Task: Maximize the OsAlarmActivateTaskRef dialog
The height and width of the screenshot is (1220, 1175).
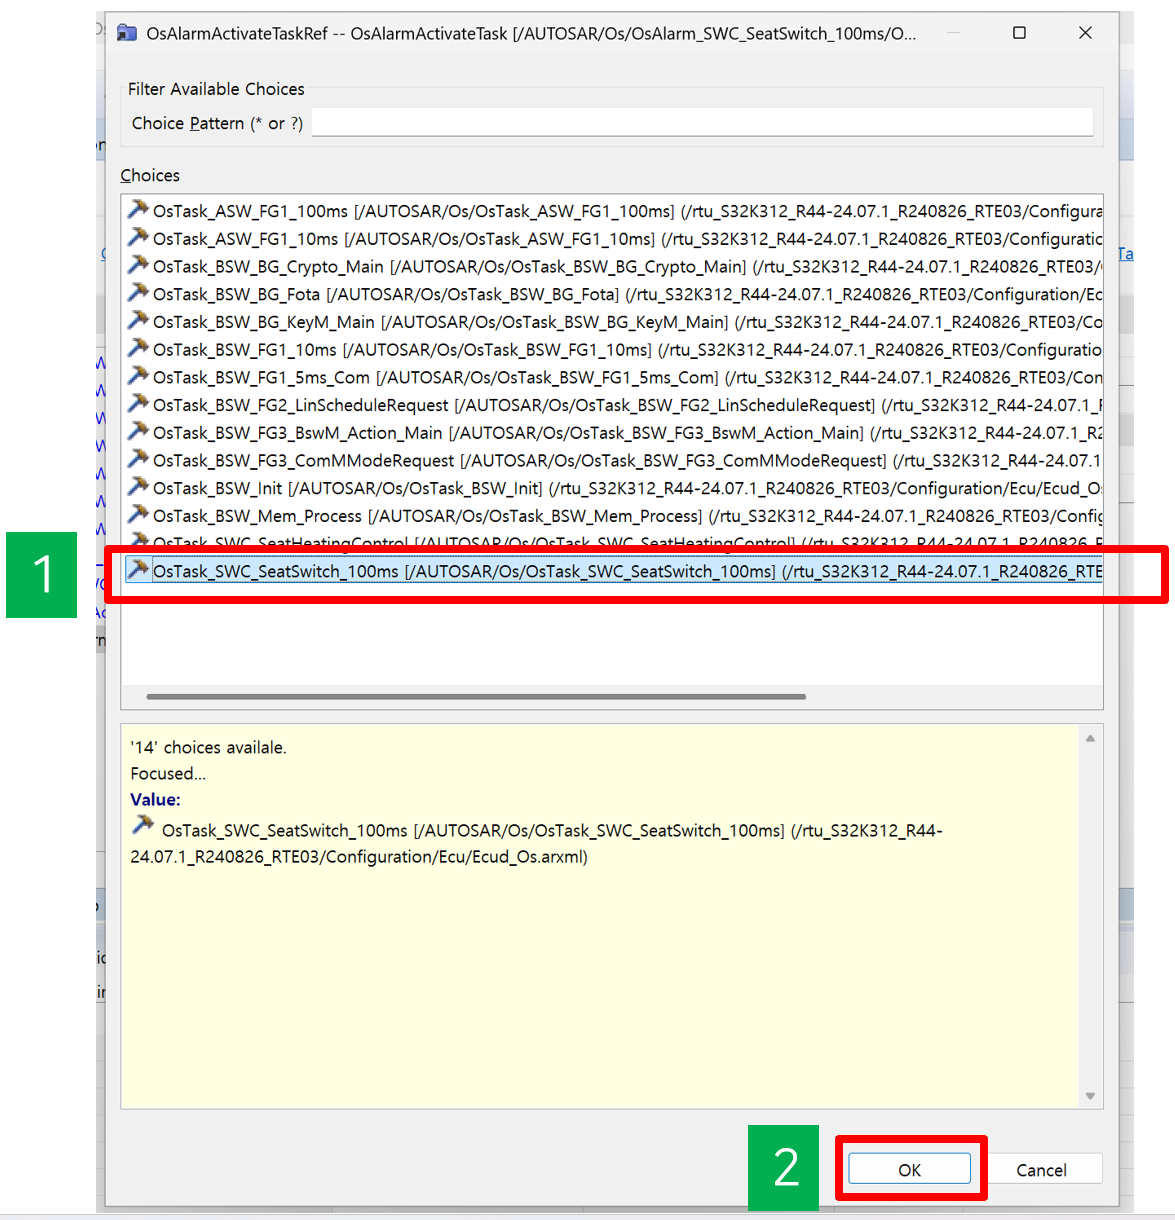Action: click(1019, 33)
